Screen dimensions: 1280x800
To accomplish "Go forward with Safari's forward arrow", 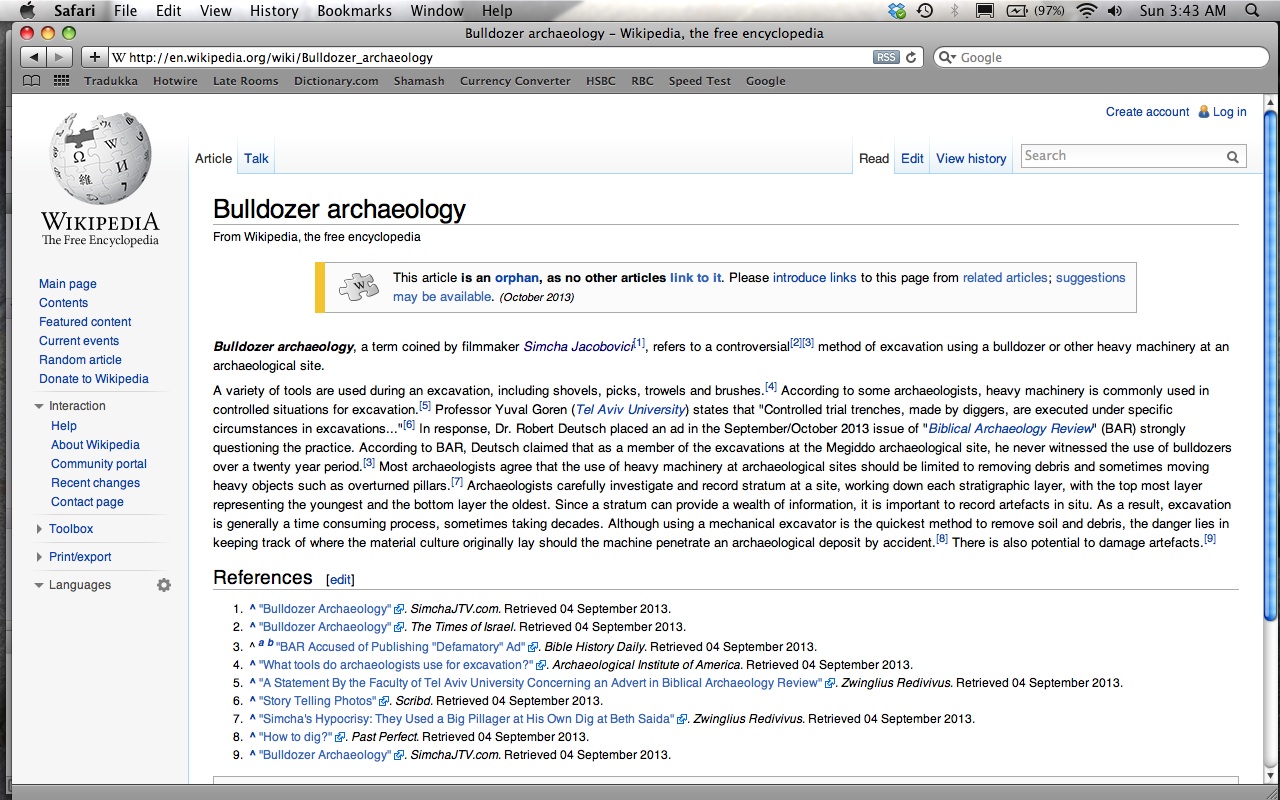I will click(x=60, y=58).
